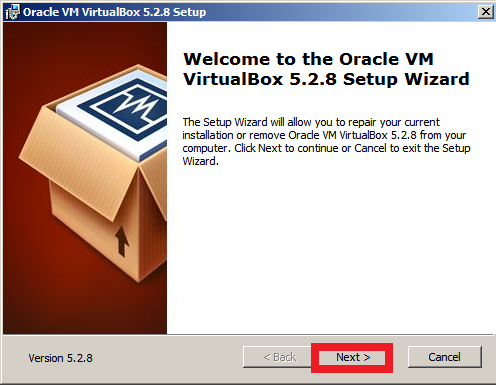This screenshot has width=496, height=385.
Task: Click the Welcome to the Oracle VM heading line
Action: [308, 59]
